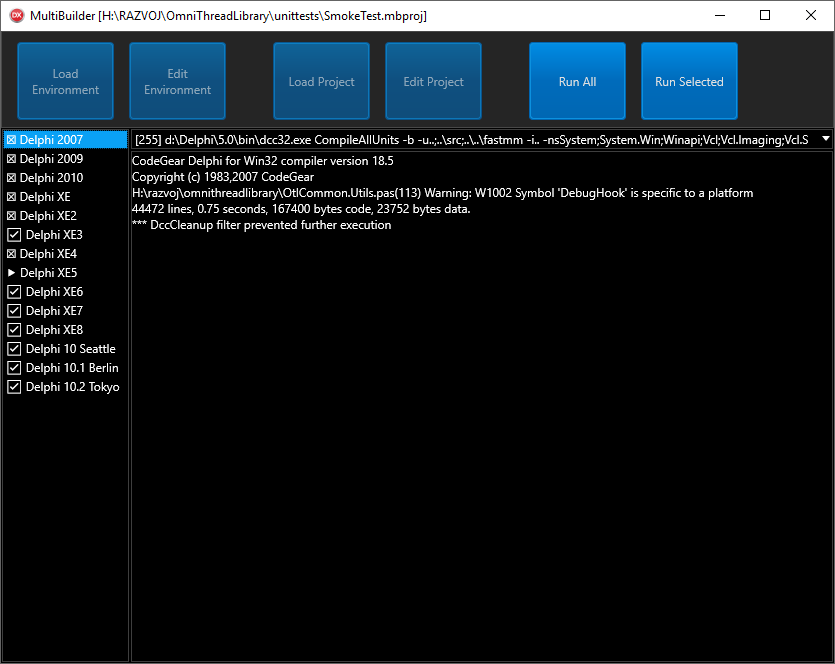The height and width of the screenshot is (664, 835).
Task: Select the Delphi XE list row
Action: pos(66,197)
